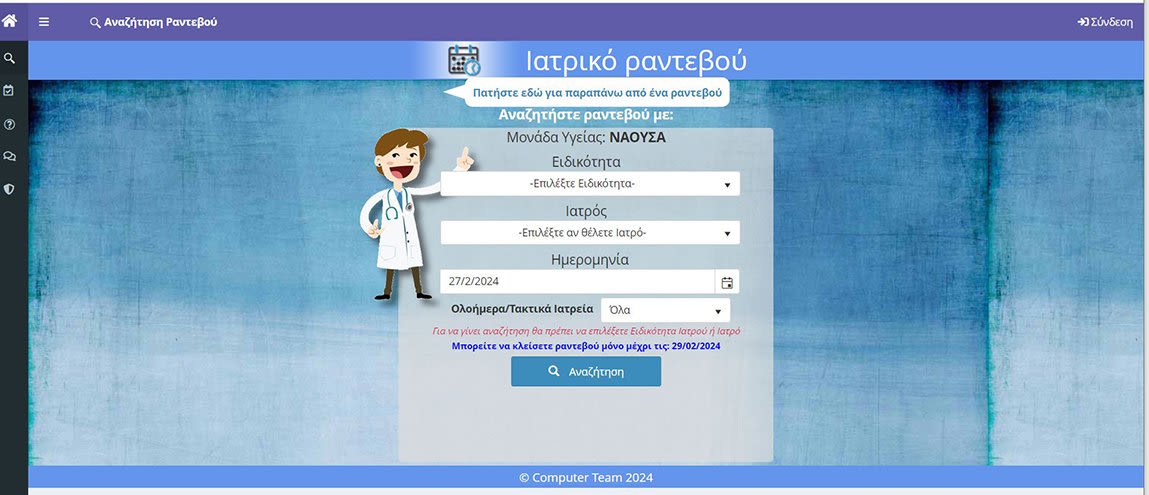Click the help question mark sidebar icon
Screen dimensions: 1149x495
tap(10, 124)
